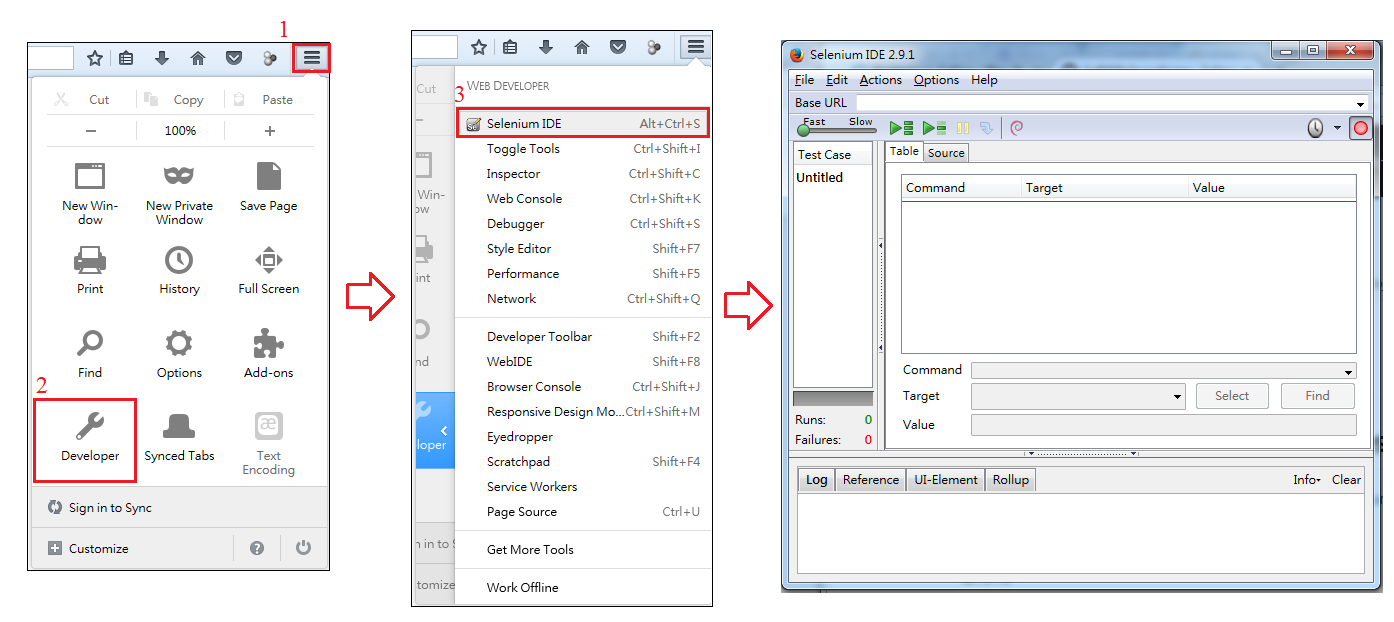Screen dimensions: 1394x622
Task: Open the Command combo box dropdown
Action: click(x=1349, y=372)
